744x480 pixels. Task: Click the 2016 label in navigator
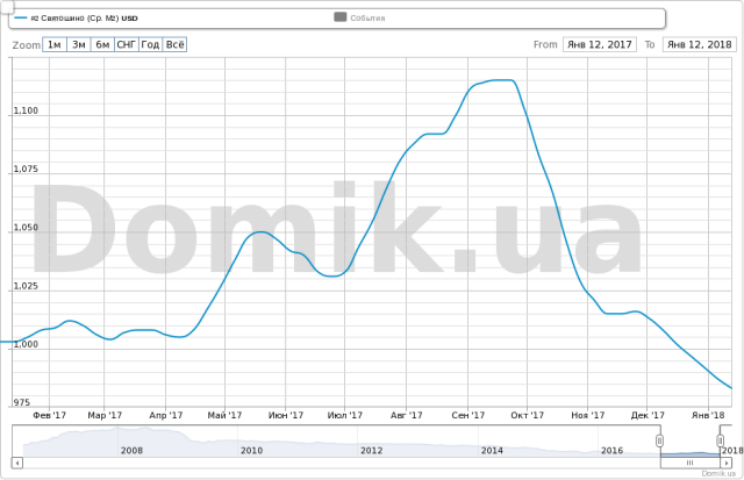(x=612, y=450)
